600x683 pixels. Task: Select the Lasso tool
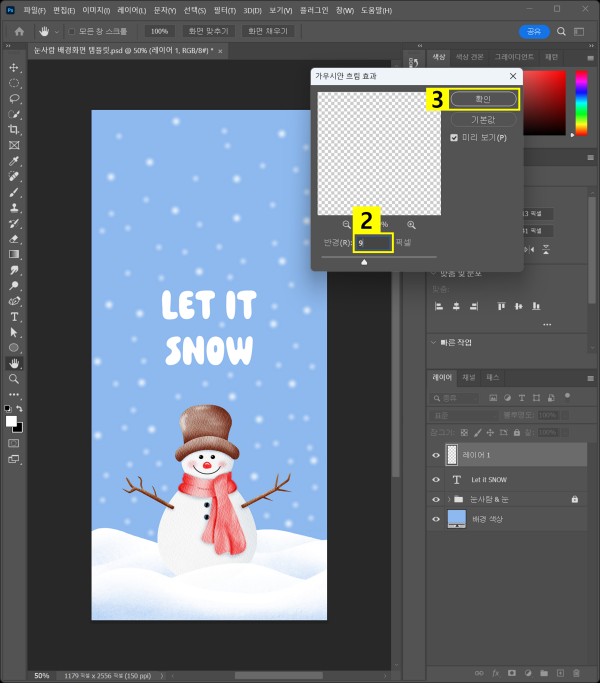(x=14, y=99)
